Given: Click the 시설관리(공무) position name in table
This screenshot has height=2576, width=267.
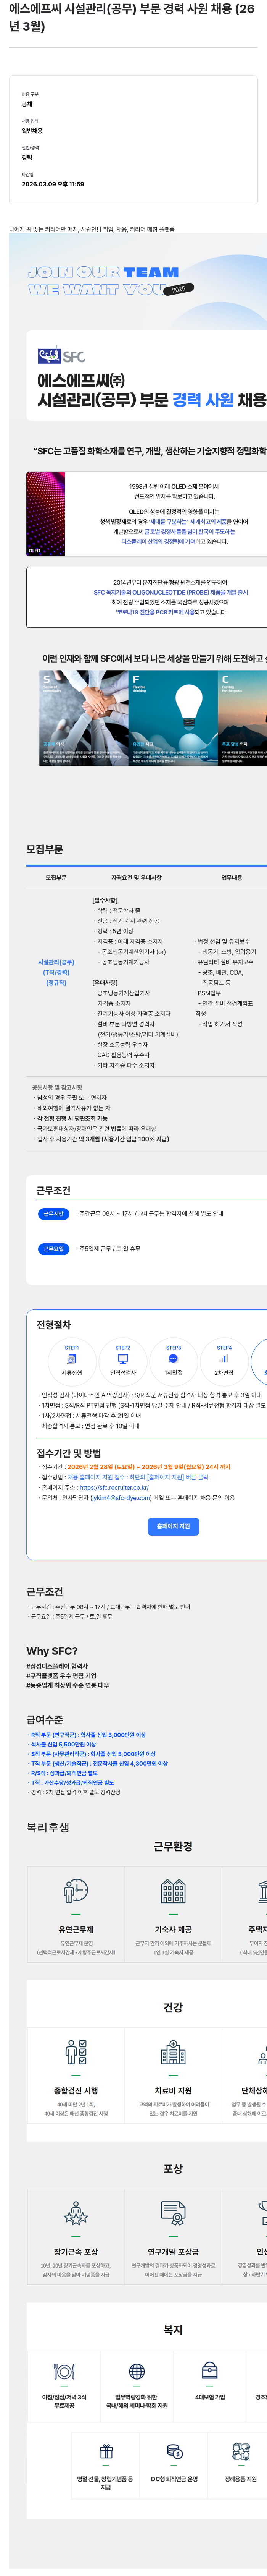Looking at the screenshot, I should point(56,962).
